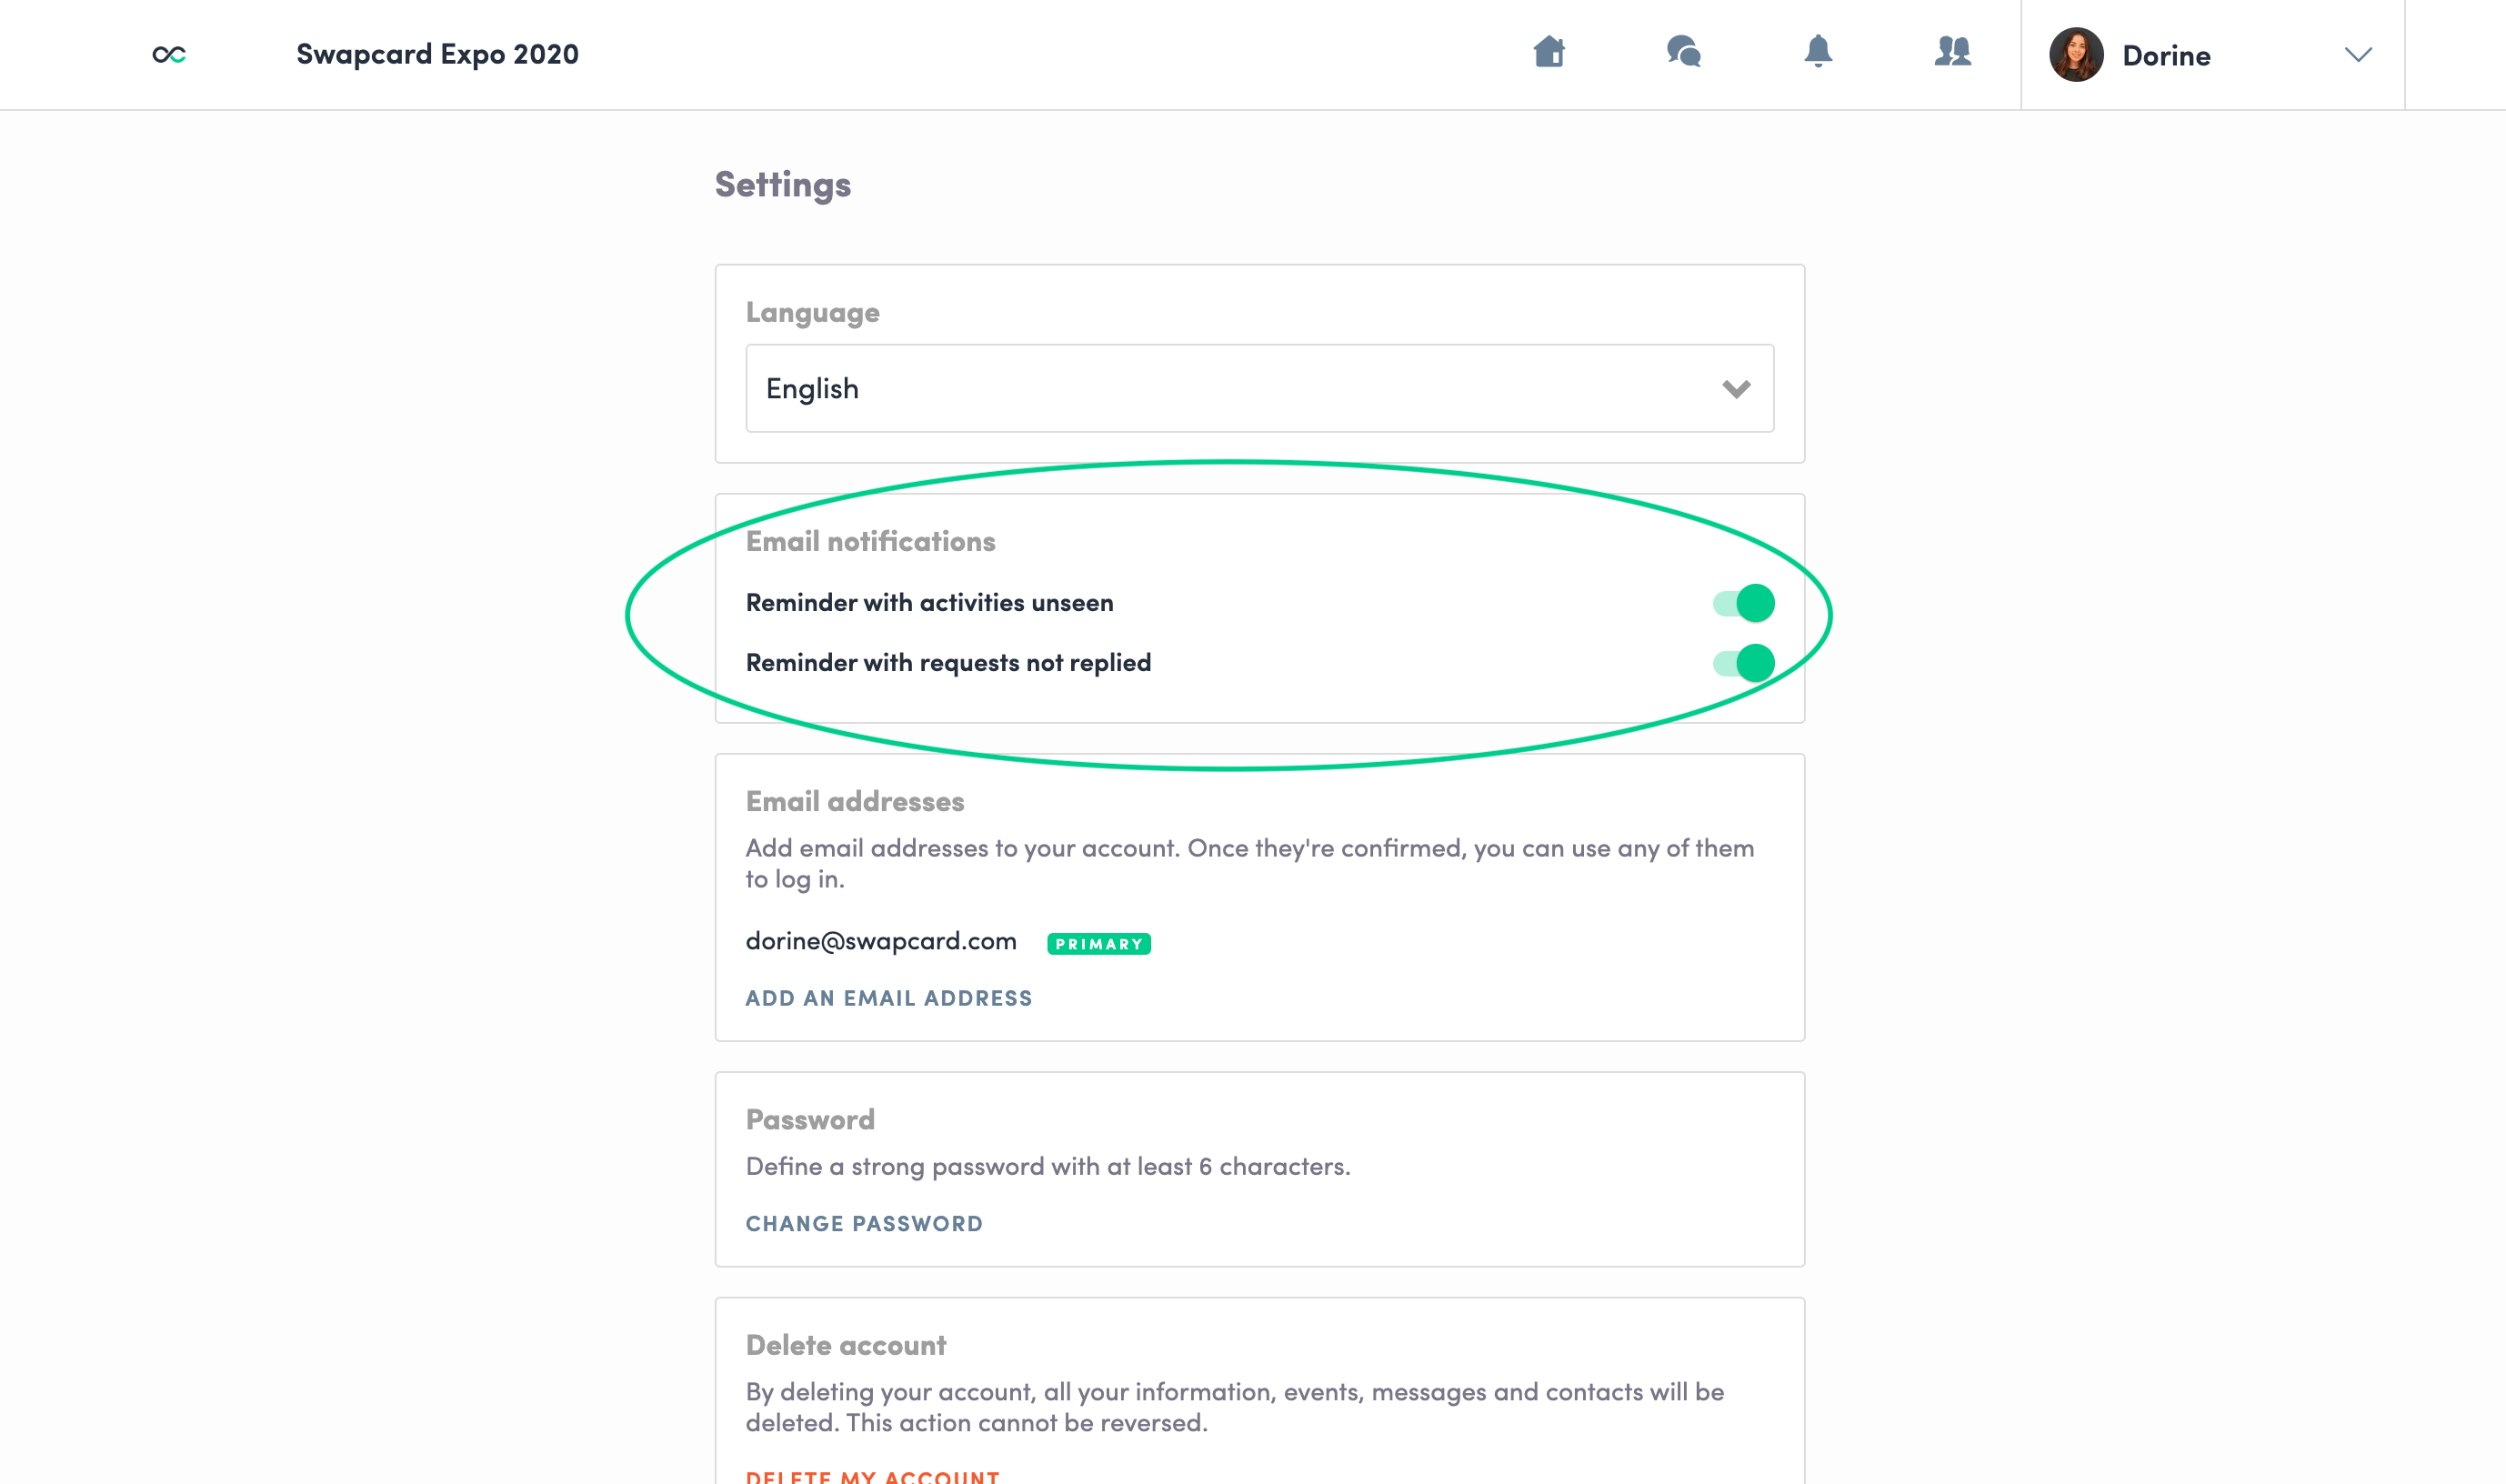Screen dimensions: 2506x1484
Task: Click the Change Password link
Action: 864,1224
